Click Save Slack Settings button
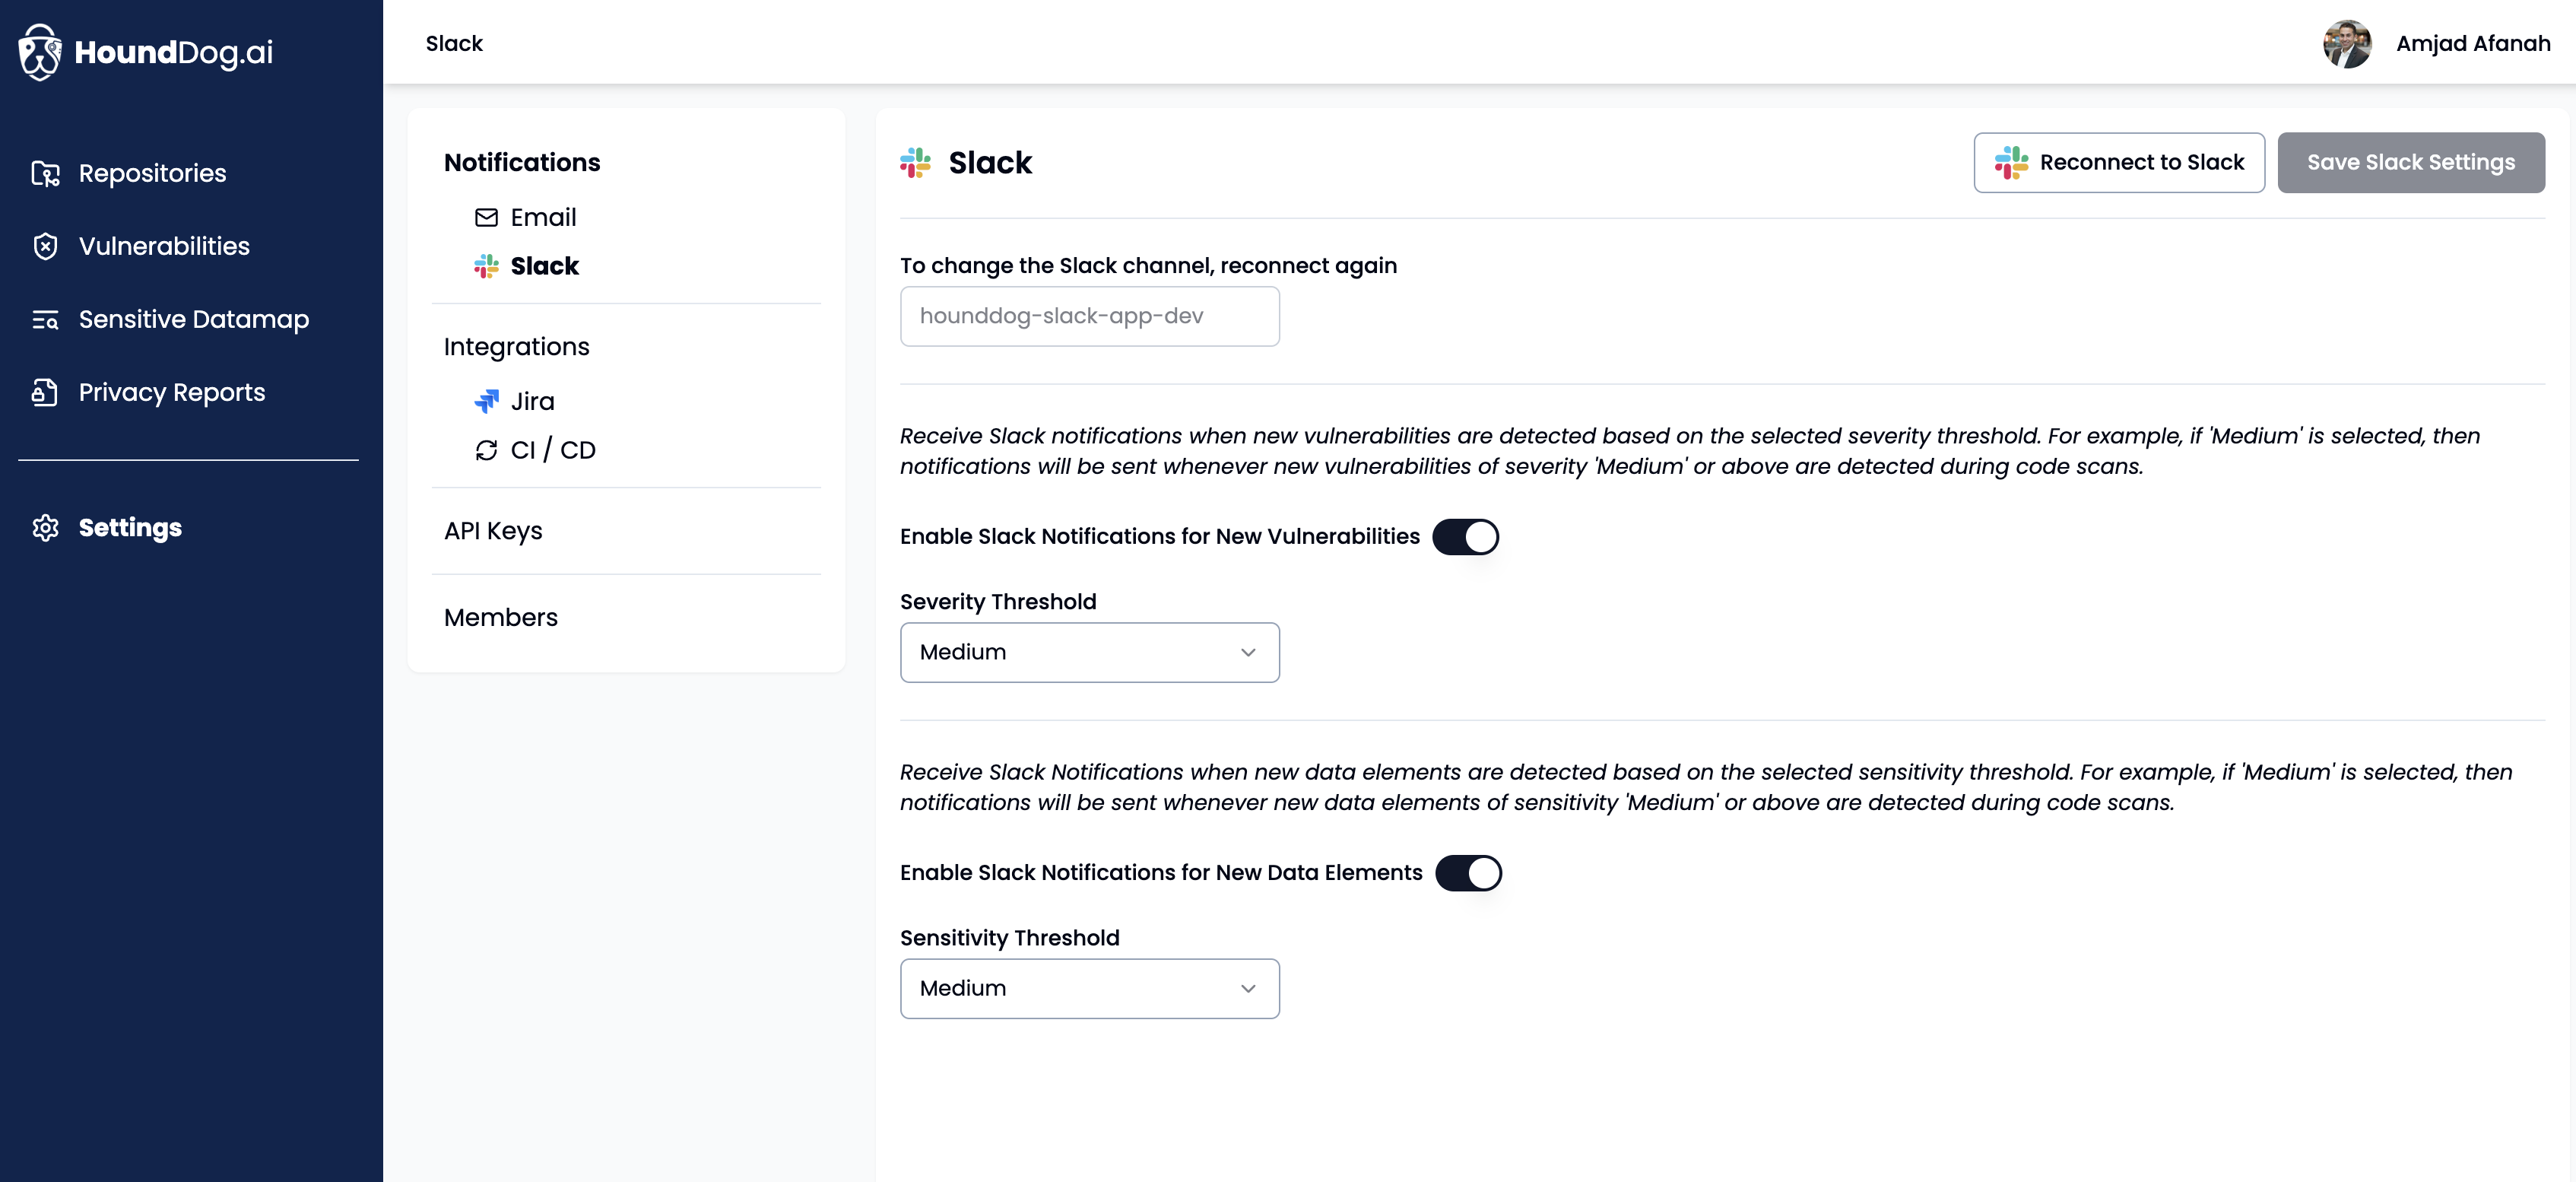The image size is (2576, 1182). point(2410,163)
